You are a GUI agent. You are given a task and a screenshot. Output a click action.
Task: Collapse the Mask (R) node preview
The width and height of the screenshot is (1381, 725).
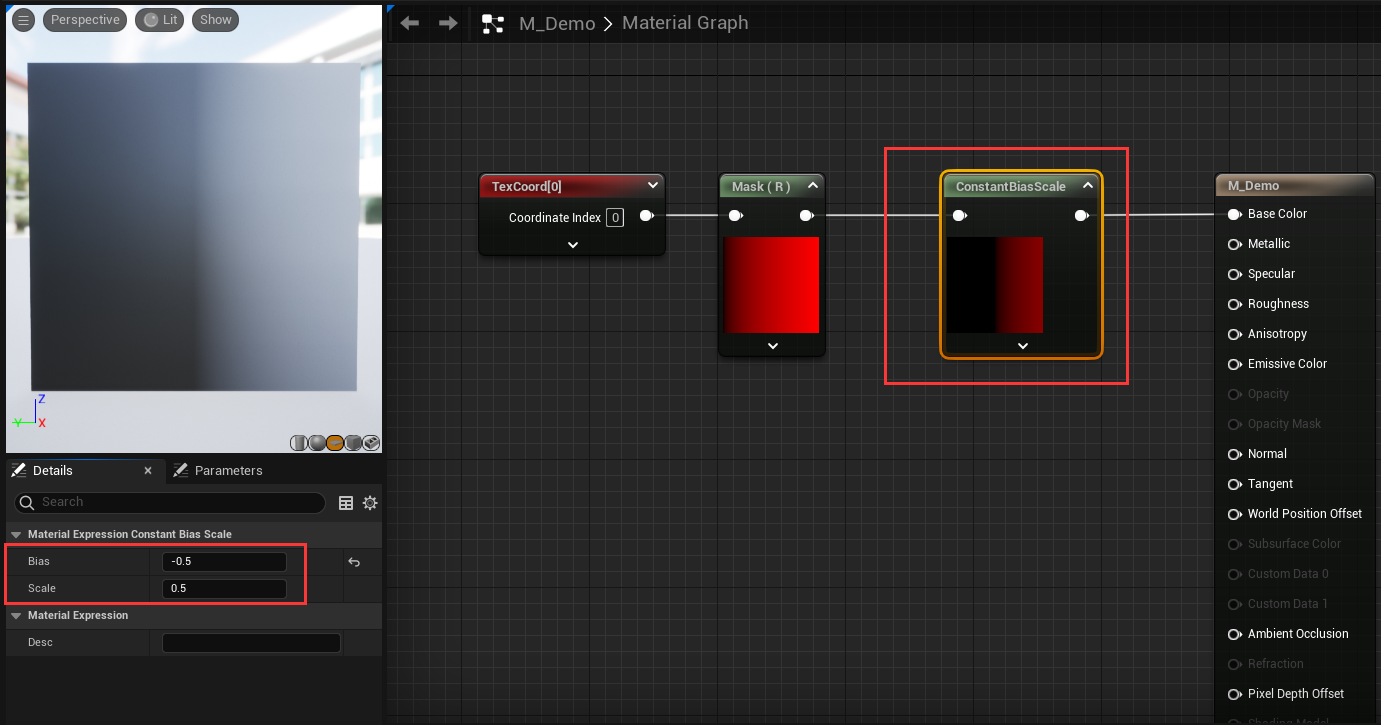812,186
